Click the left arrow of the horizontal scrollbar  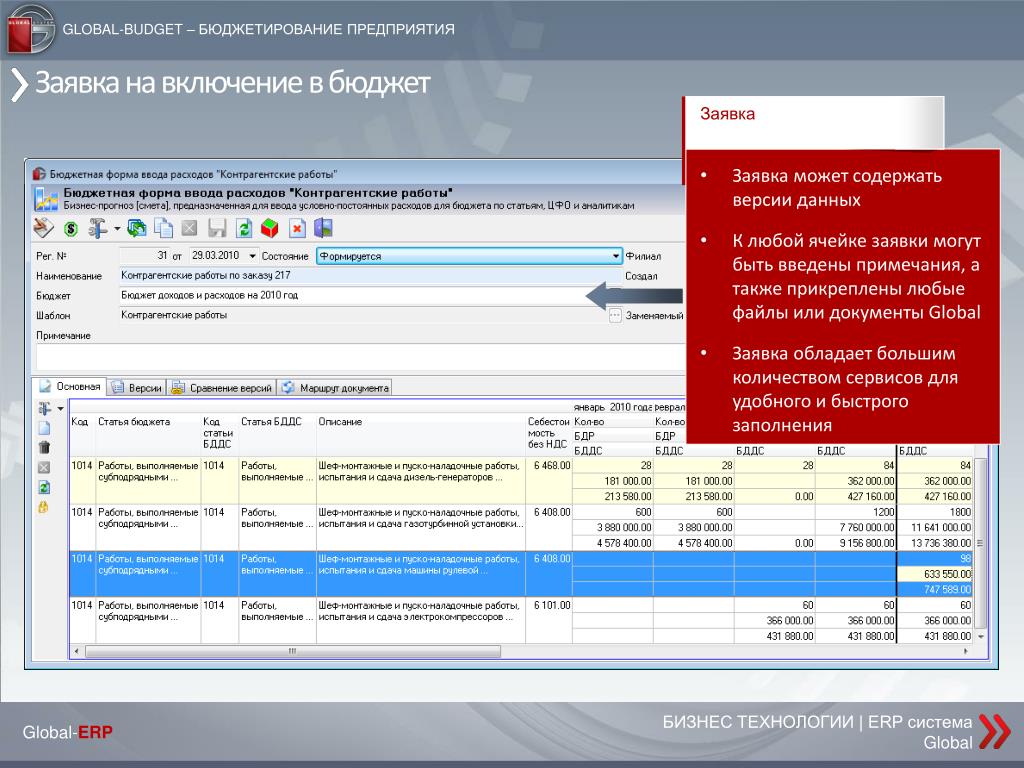click(x=77, y=651)
